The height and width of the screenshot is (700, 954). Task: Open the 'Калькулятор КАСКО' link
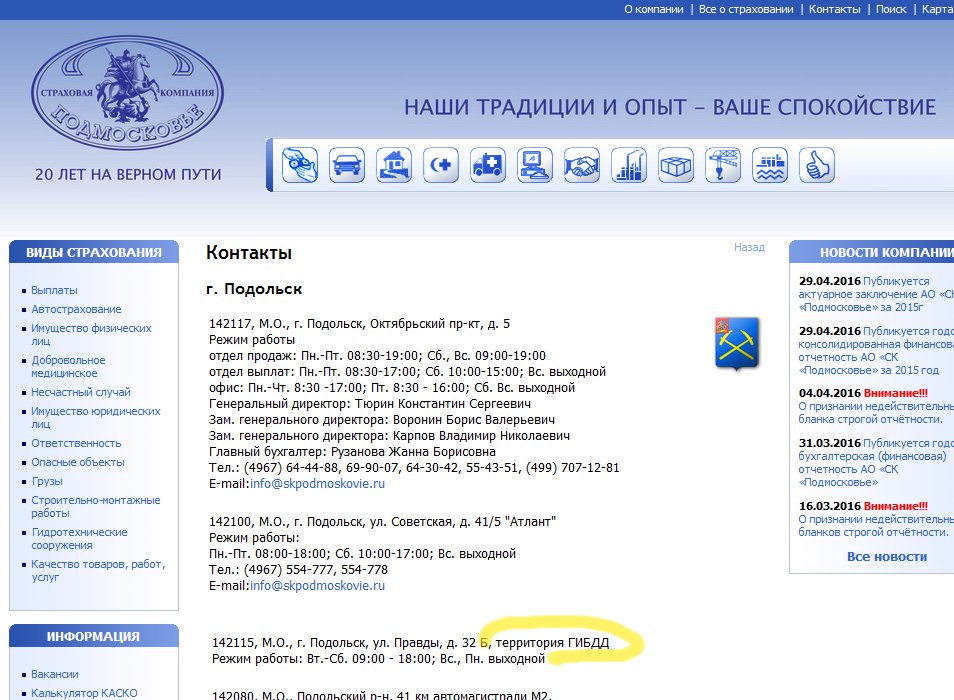click(x=84, y=693)
